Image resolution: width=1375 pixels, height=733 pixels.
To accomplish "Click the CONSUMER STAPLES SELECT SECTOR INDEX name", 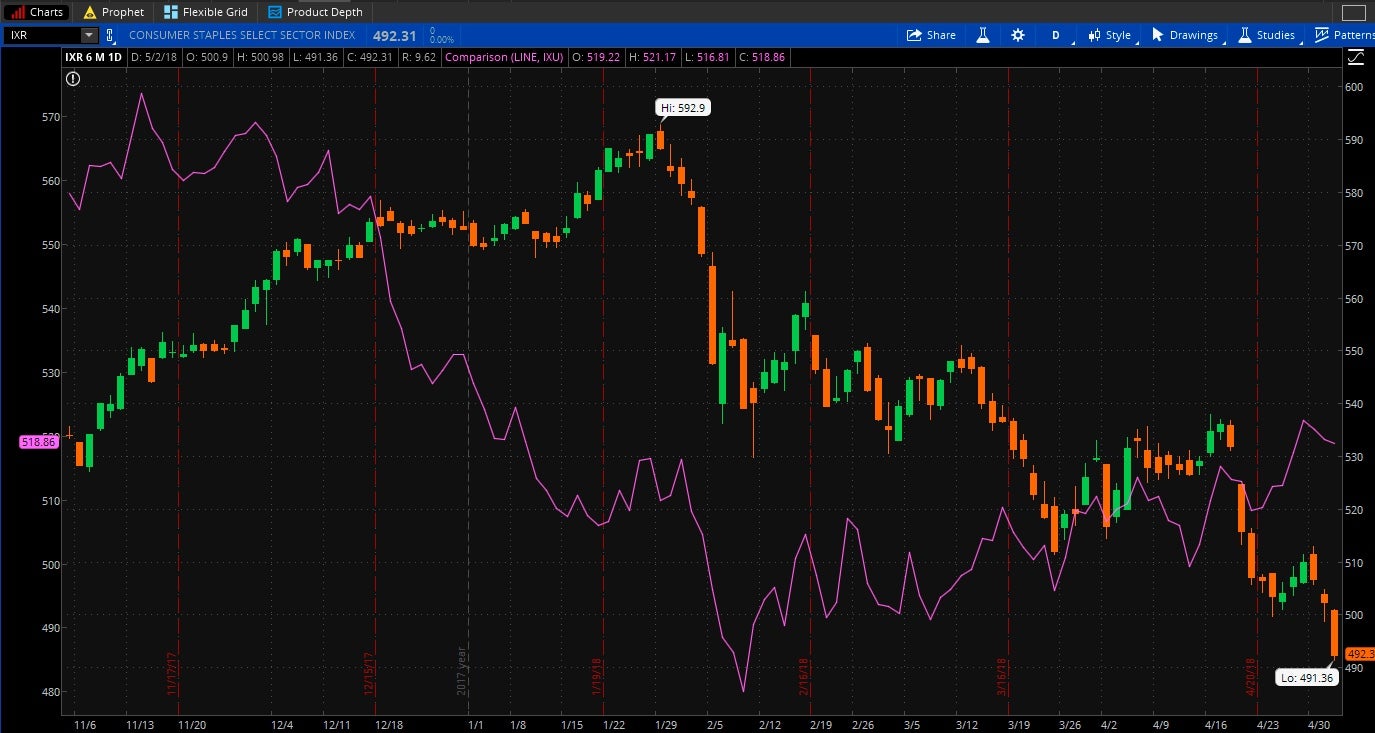I will [242, 35].
